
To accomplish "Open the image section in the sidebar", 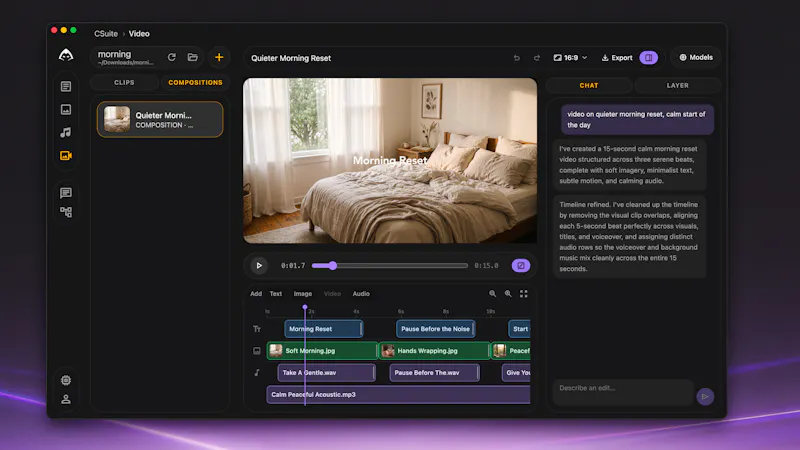I will coord(66,109).
